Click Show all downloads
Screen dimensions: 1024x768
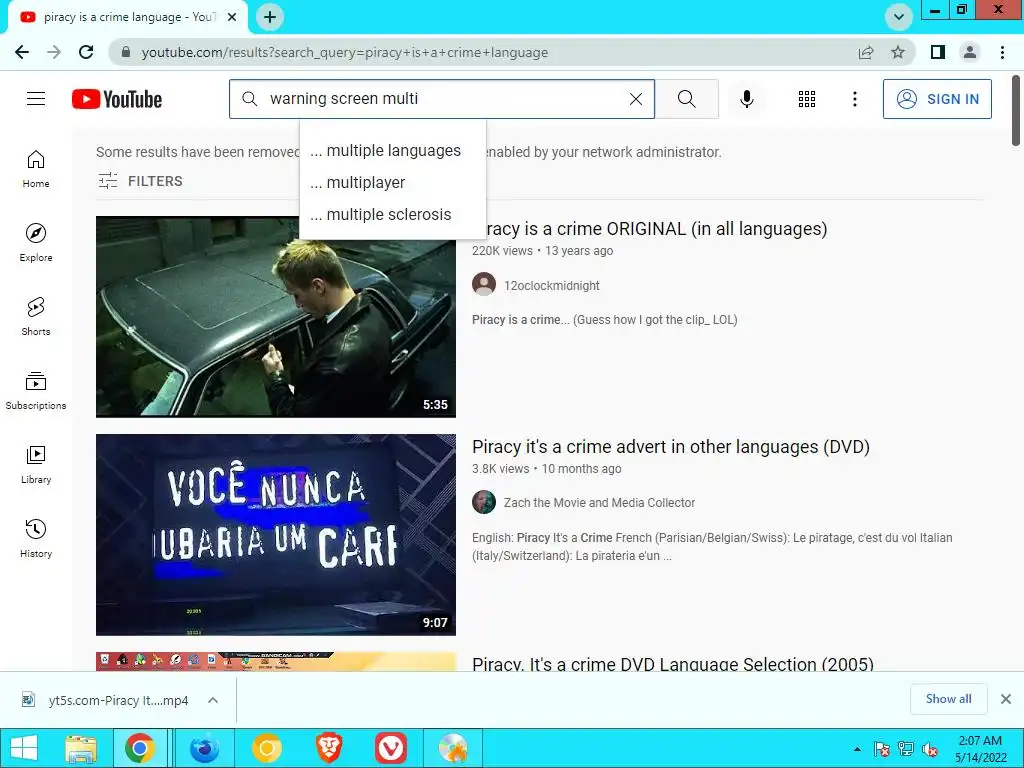pos(948,699)
